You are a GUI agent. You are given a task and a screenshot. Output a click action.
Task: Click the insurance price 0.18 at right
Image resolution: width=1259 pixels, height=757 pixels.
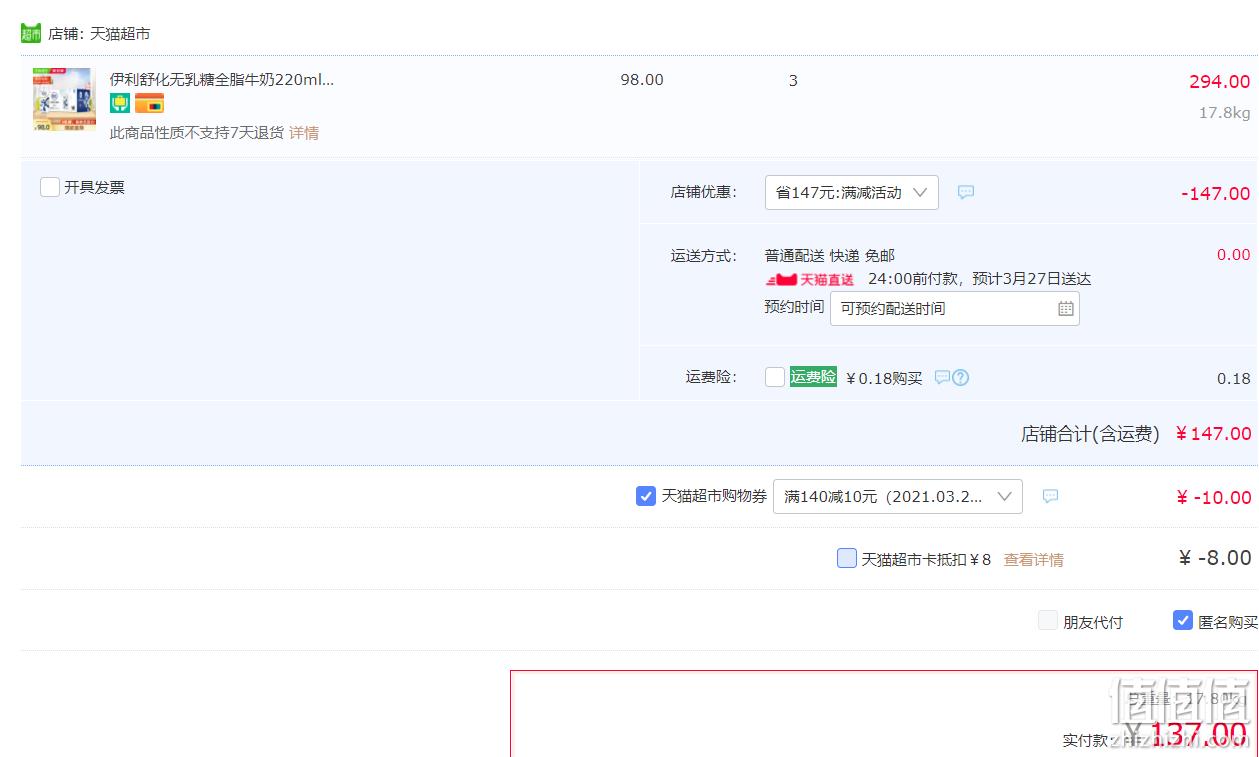(x=1234, y=379)
